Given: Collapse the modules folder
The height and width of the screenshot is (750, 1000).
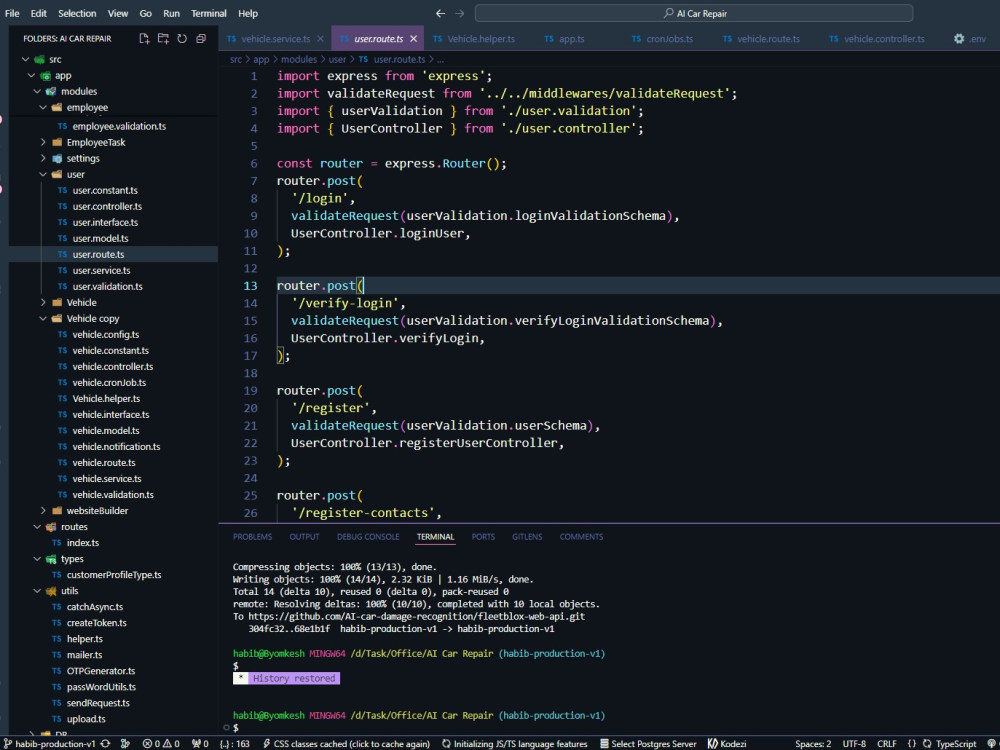Looking at the screenshot, I should (37, 91).
